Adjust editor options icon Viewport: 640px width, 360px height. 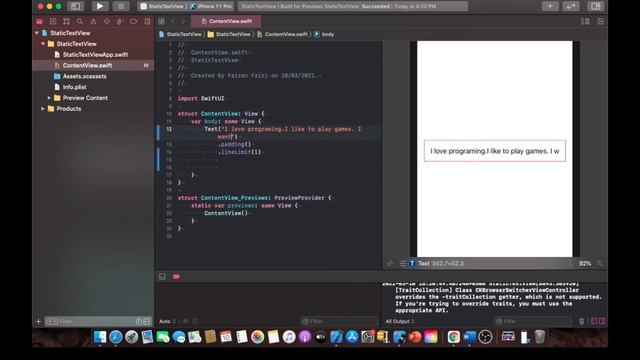(585, 21)
